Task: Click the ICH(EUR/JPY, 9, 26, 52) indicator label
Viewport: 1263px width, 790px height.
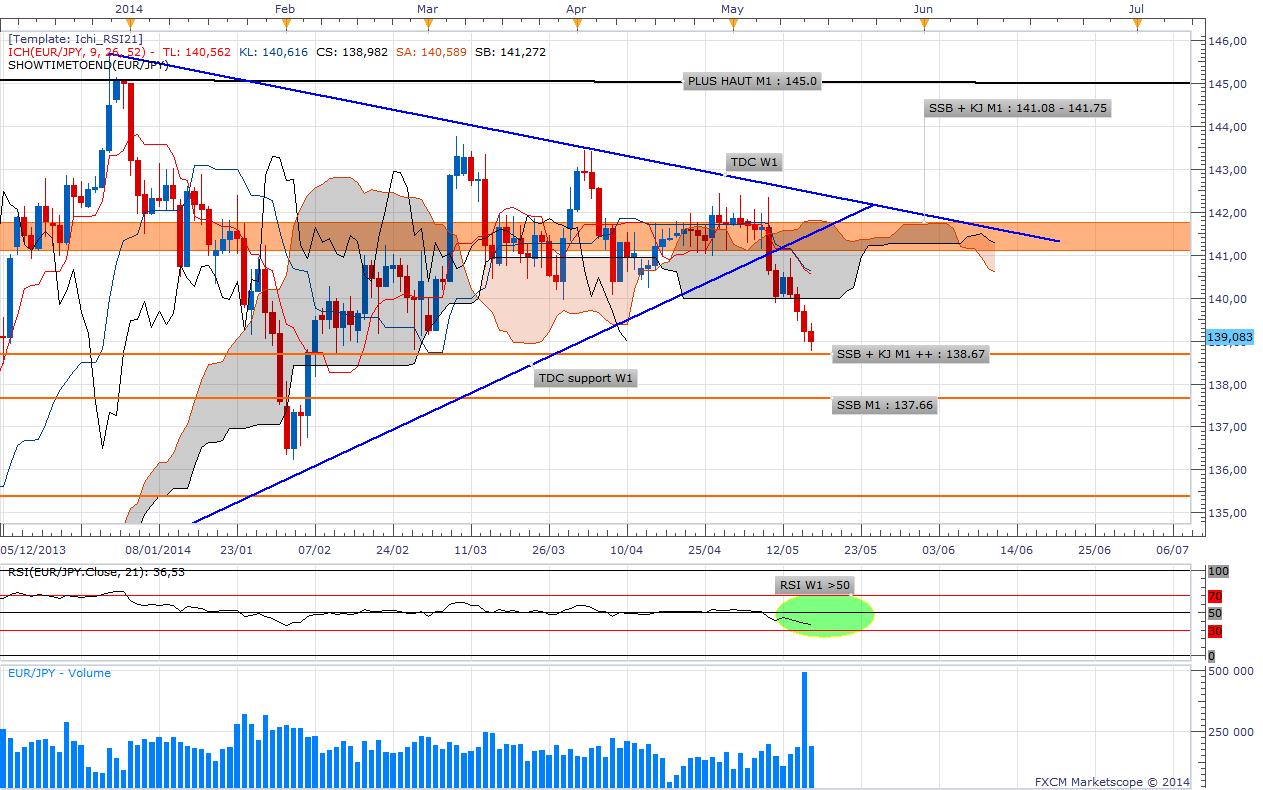Action: pyautogui.click(x=77, y=52)
